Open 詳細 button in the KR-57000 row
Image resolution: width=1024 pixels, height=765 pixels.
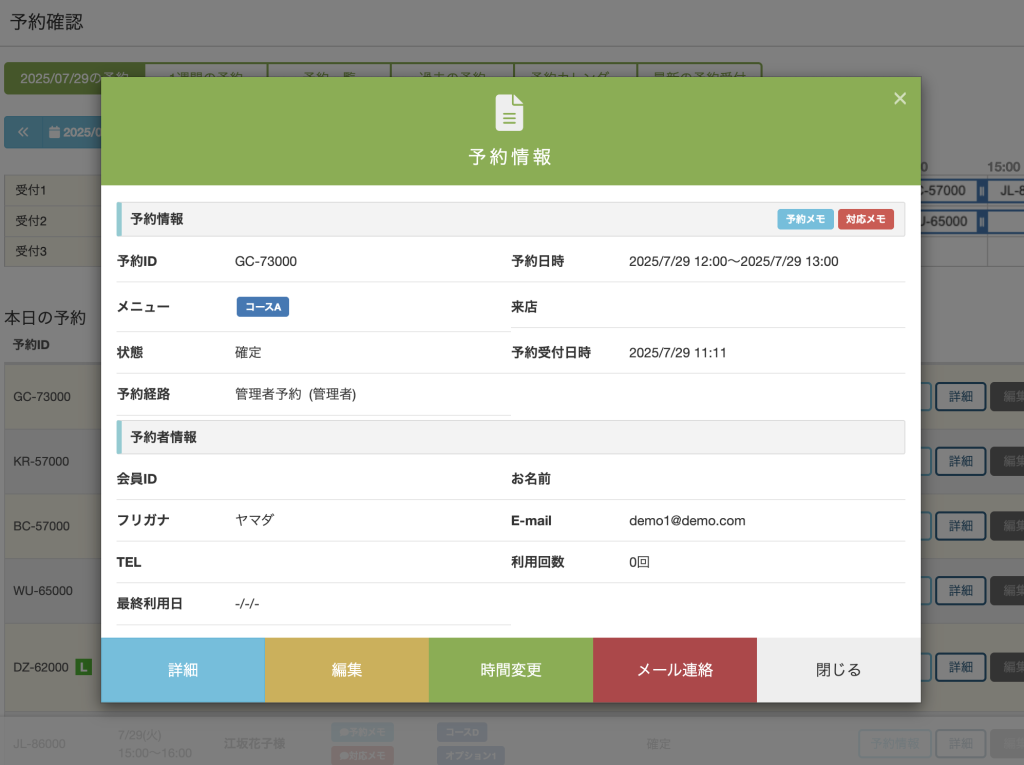pyautogui.click(x=961, y=461)
